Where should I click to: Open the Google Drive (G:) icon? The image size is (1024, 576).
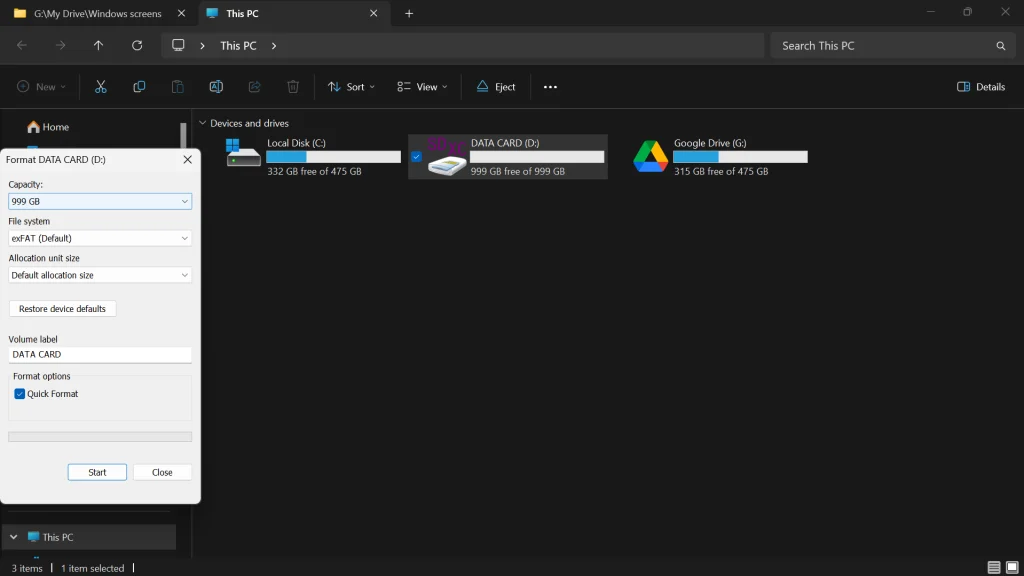click(x=650, y=157)
